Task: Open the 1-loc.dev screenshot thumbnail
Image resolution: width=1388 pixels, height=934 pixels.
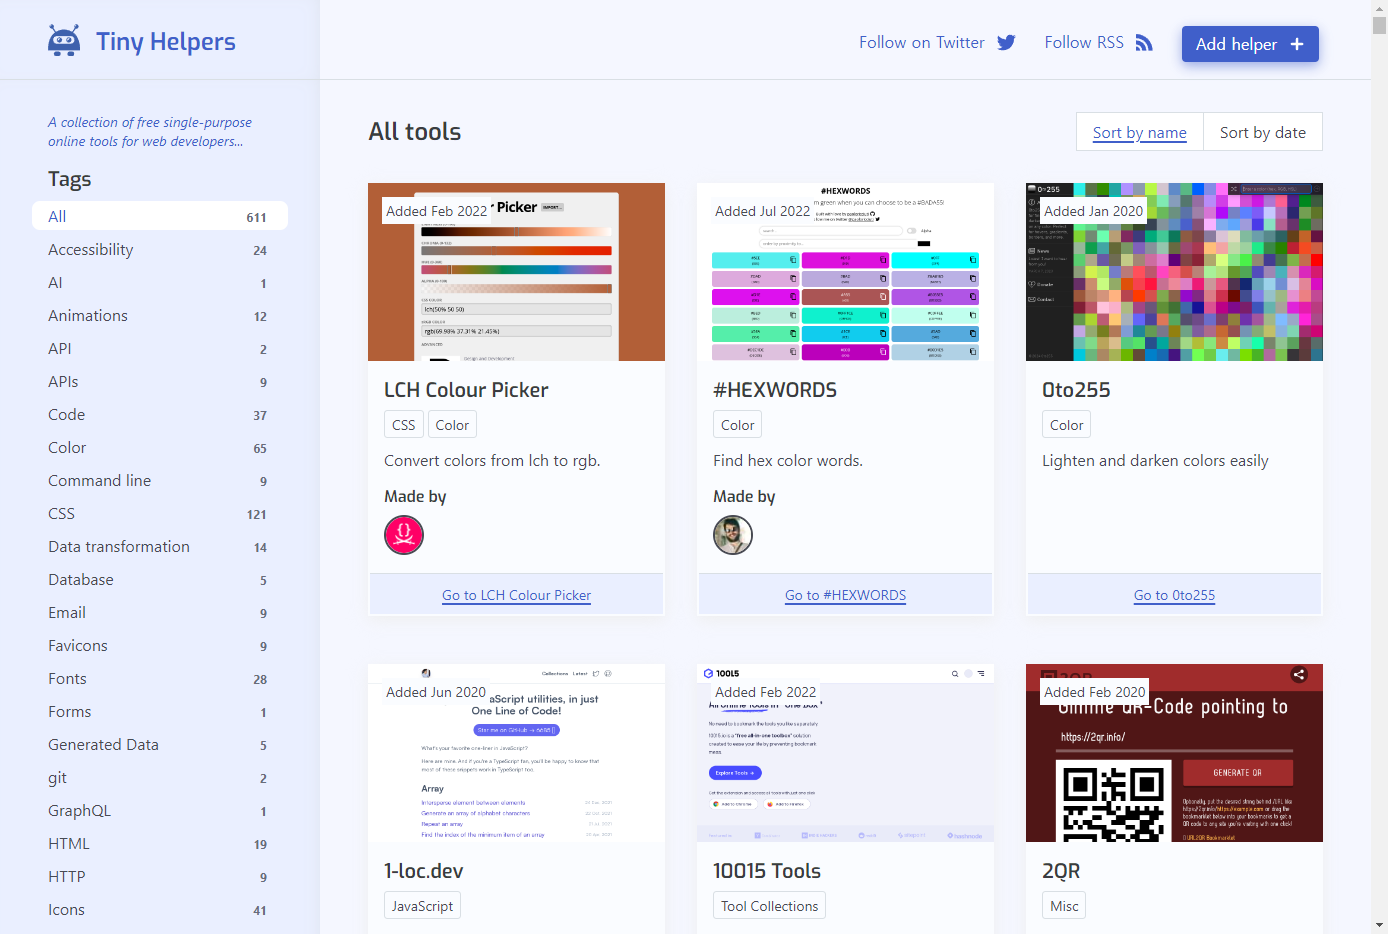Action: [516, 753]
